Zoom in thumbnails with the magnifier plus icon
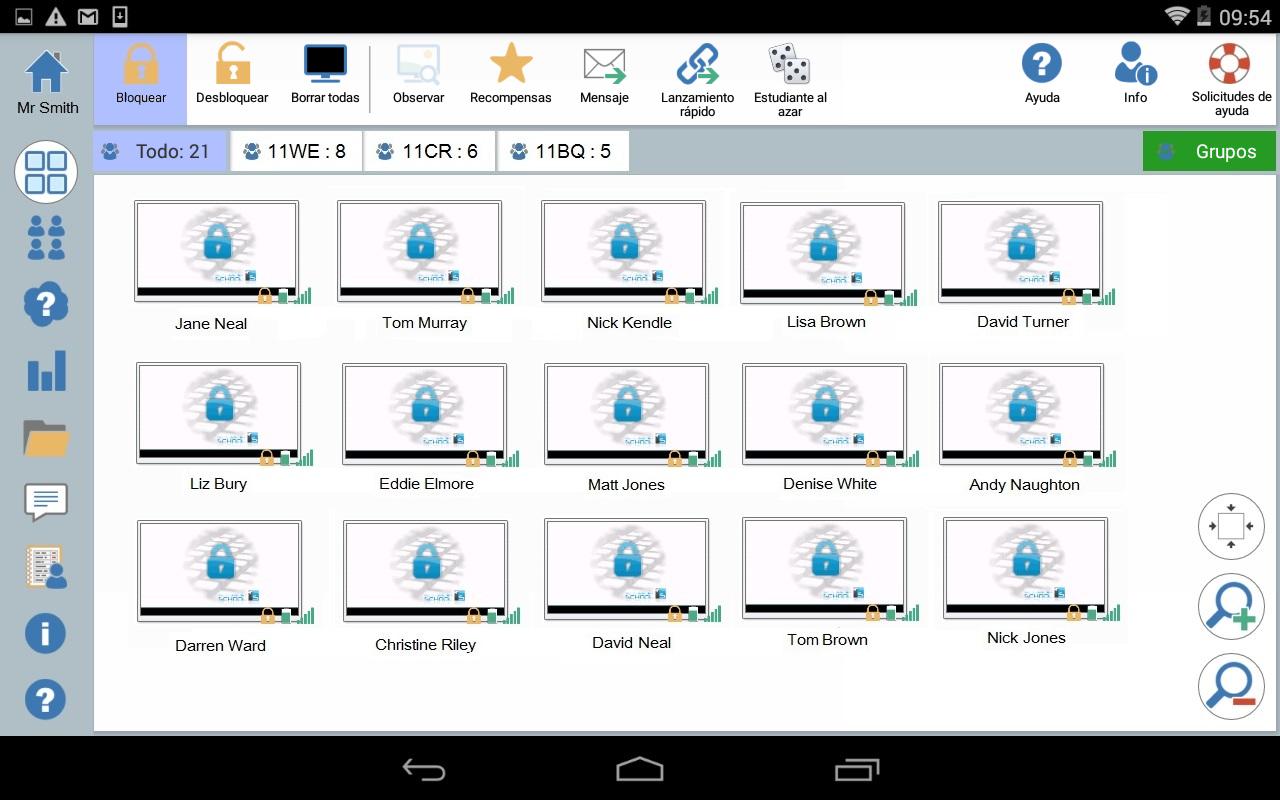The height and width of the screenshot is (800, 1280). coord(1231,606)
